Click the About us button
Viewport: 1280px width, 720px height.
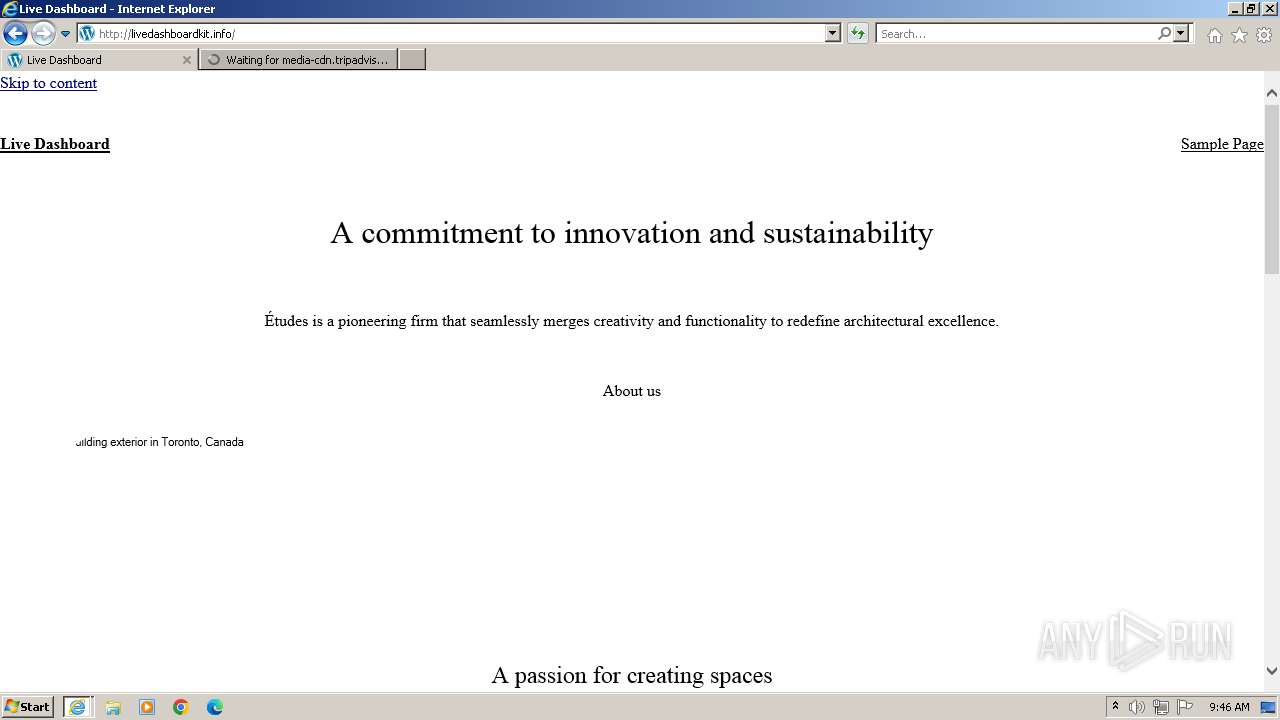coord(632,391)
